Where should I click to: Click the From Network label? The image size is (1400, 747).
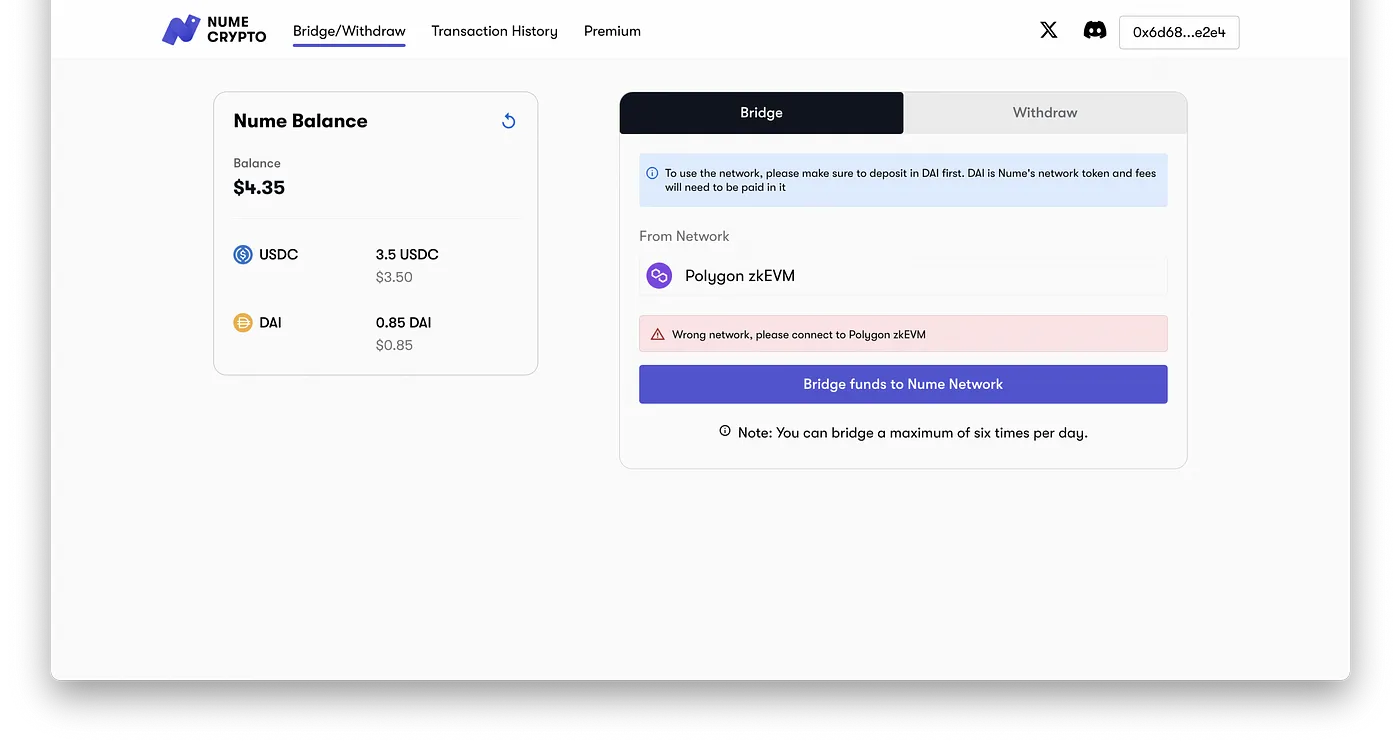(x=684, y=236)
